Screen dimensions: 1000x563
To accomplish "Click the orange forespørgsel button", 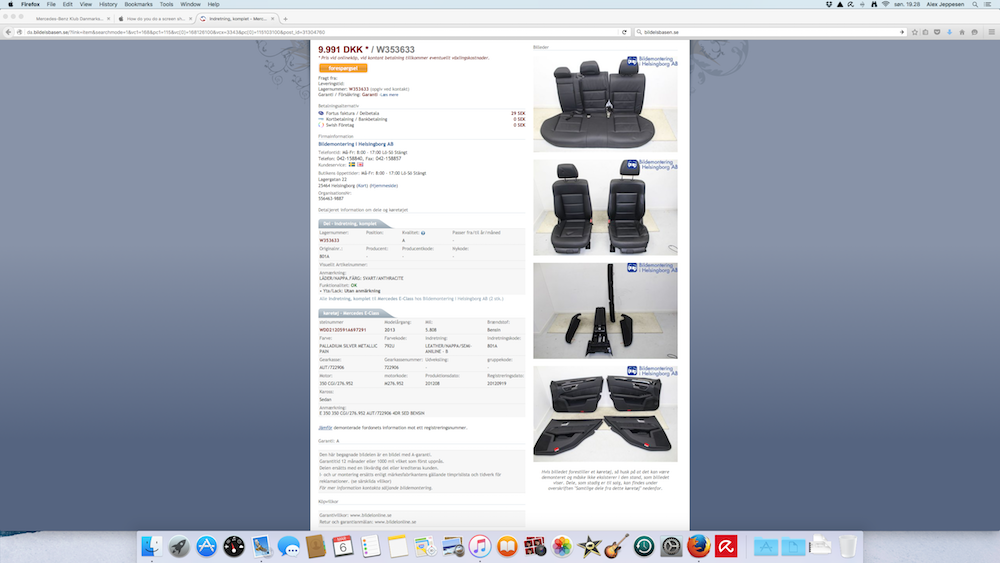I will pyautogui.click(x=343, y=68).
